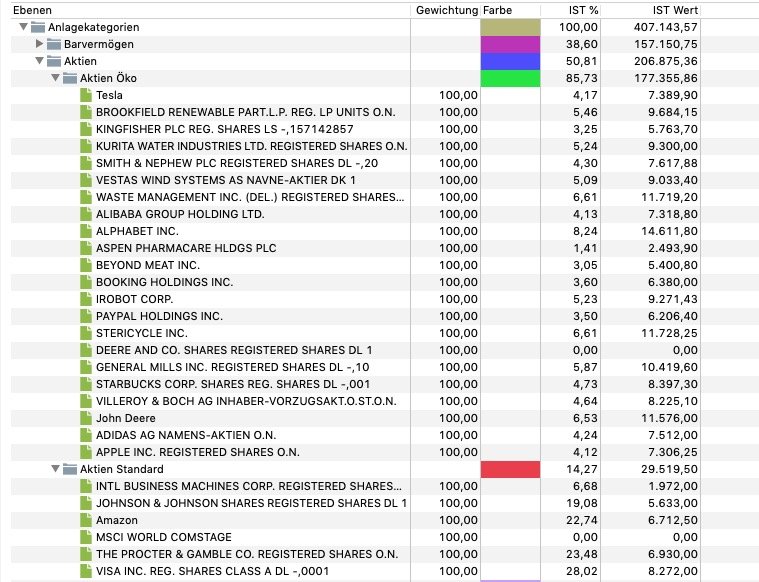Image resolution: width=759 pixels, height=582 pixels.
Task: Collapse the Aktien category
Action: point(40,61)
